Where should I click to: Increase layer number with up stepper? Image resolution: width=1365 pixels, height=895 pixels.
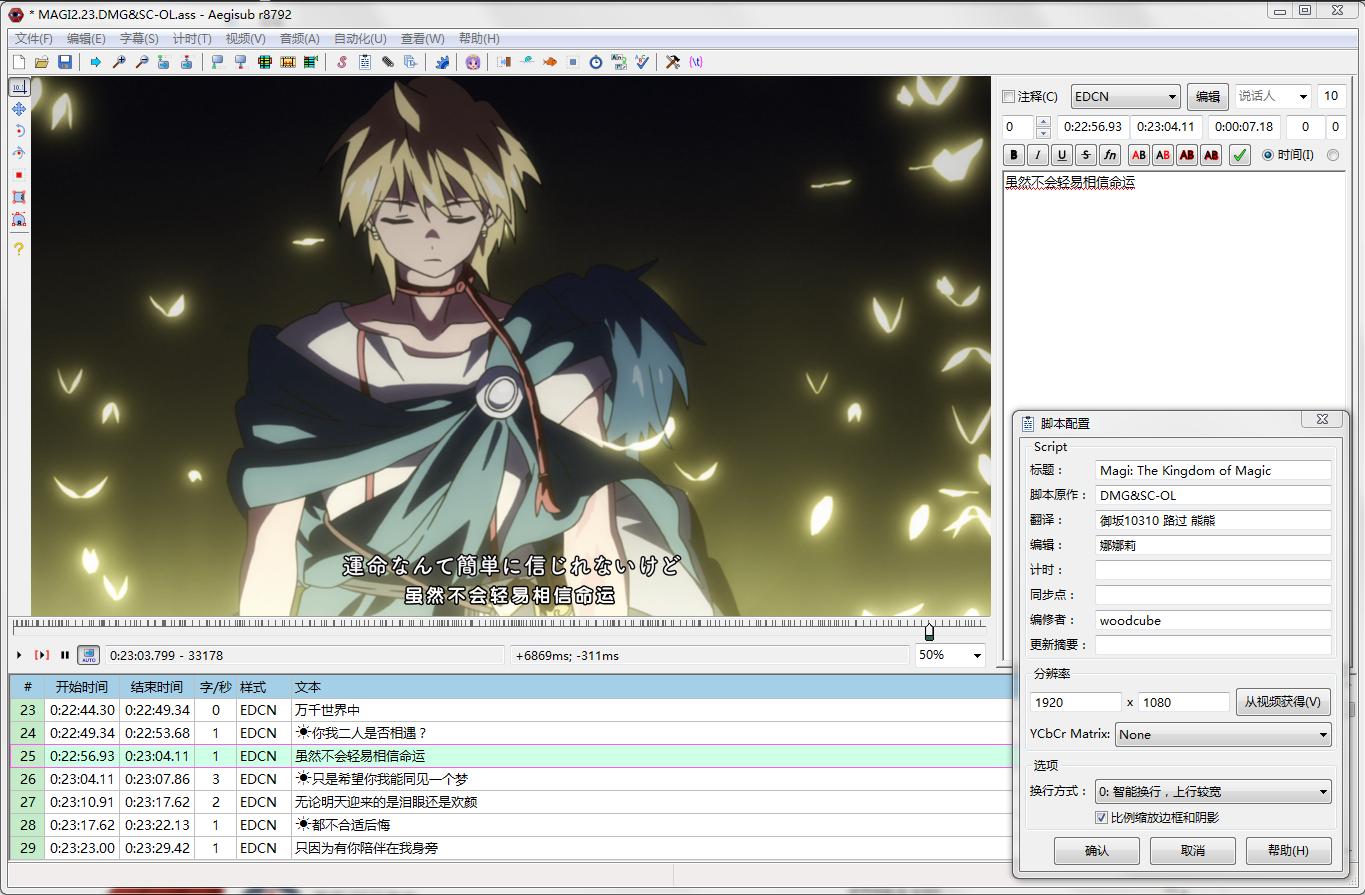pyautogui.click(x=1043, y=122)
